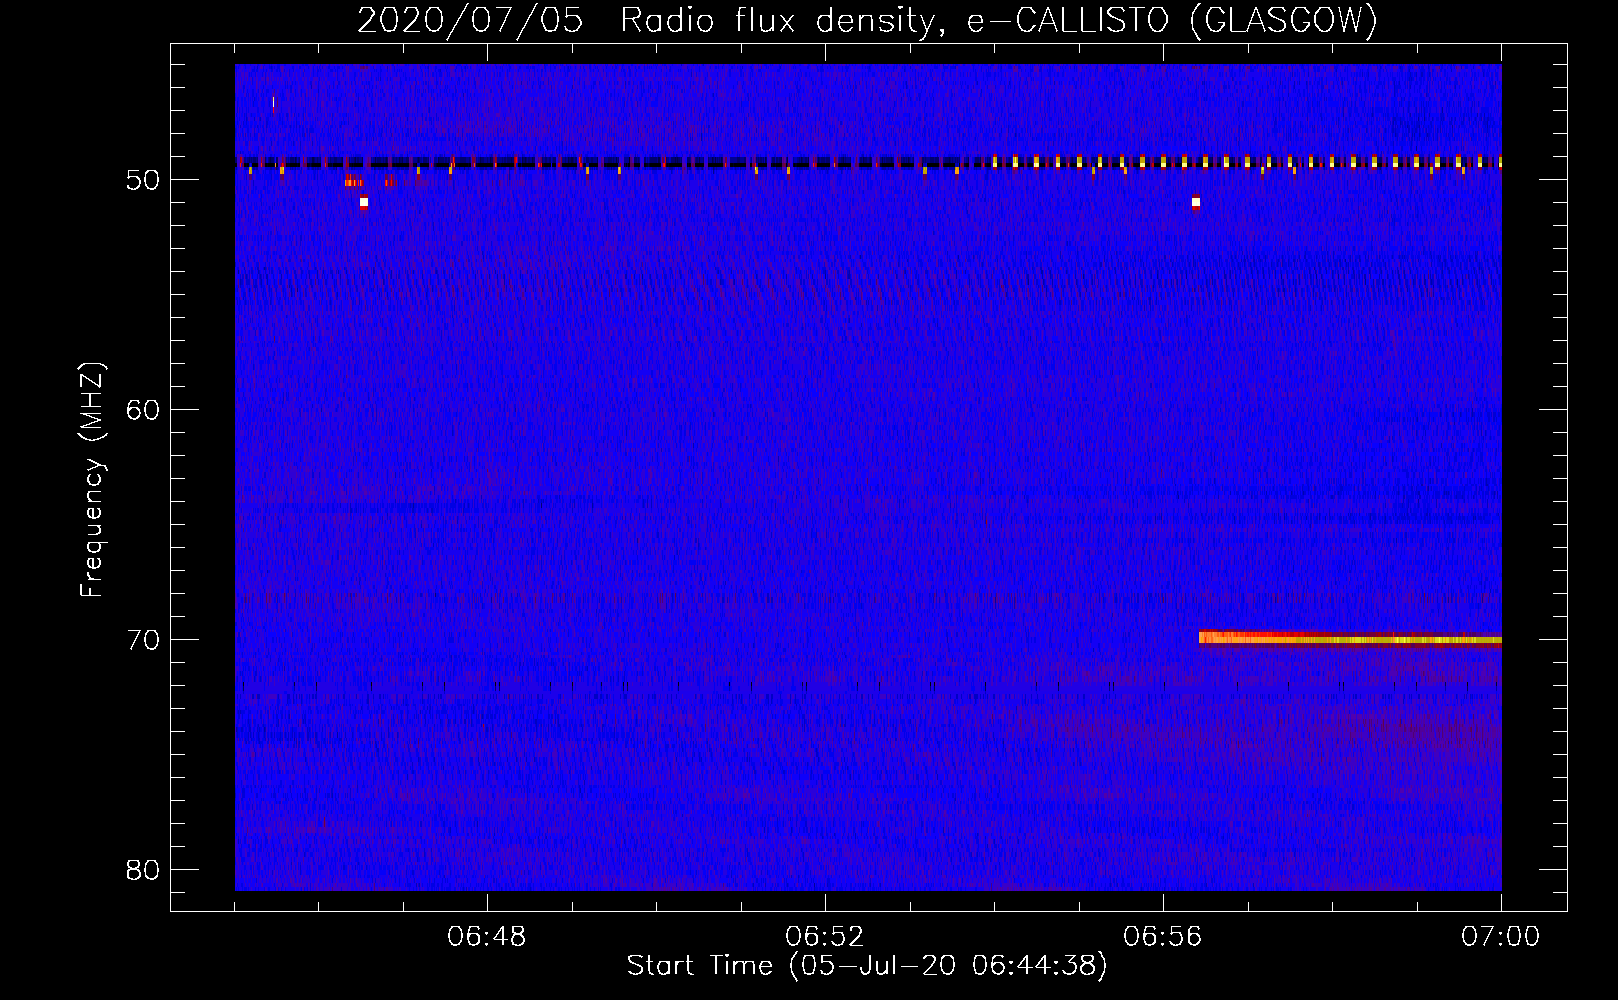1618x1000 pixels.
Task: Click the 07:00 time tick label
Action: pos(1501,937)
